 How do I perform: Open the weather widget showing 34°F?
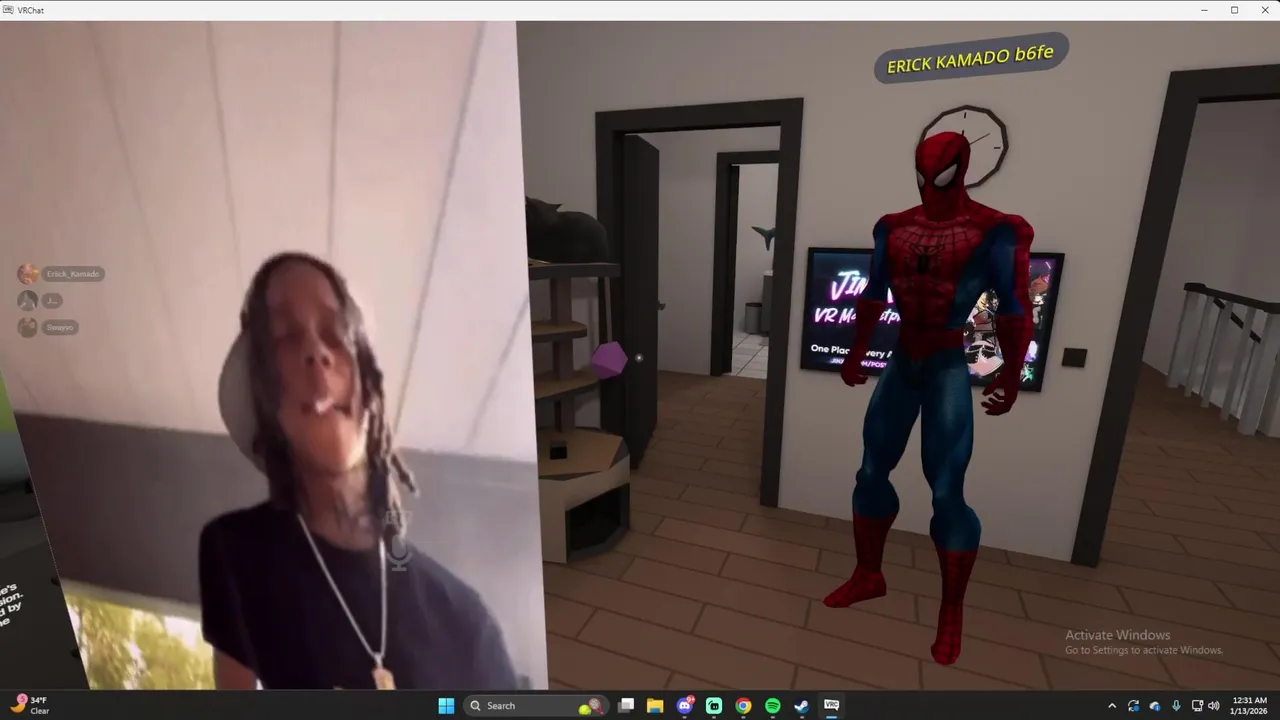[29, 705]
